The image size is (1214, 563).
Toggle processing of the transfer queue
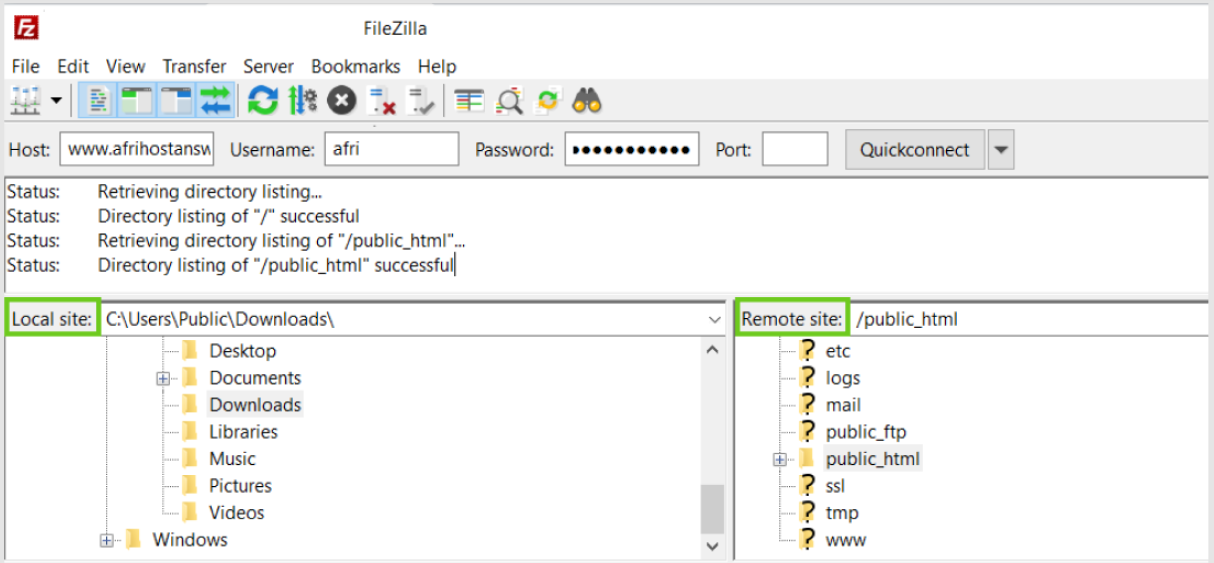pos(302,100)
